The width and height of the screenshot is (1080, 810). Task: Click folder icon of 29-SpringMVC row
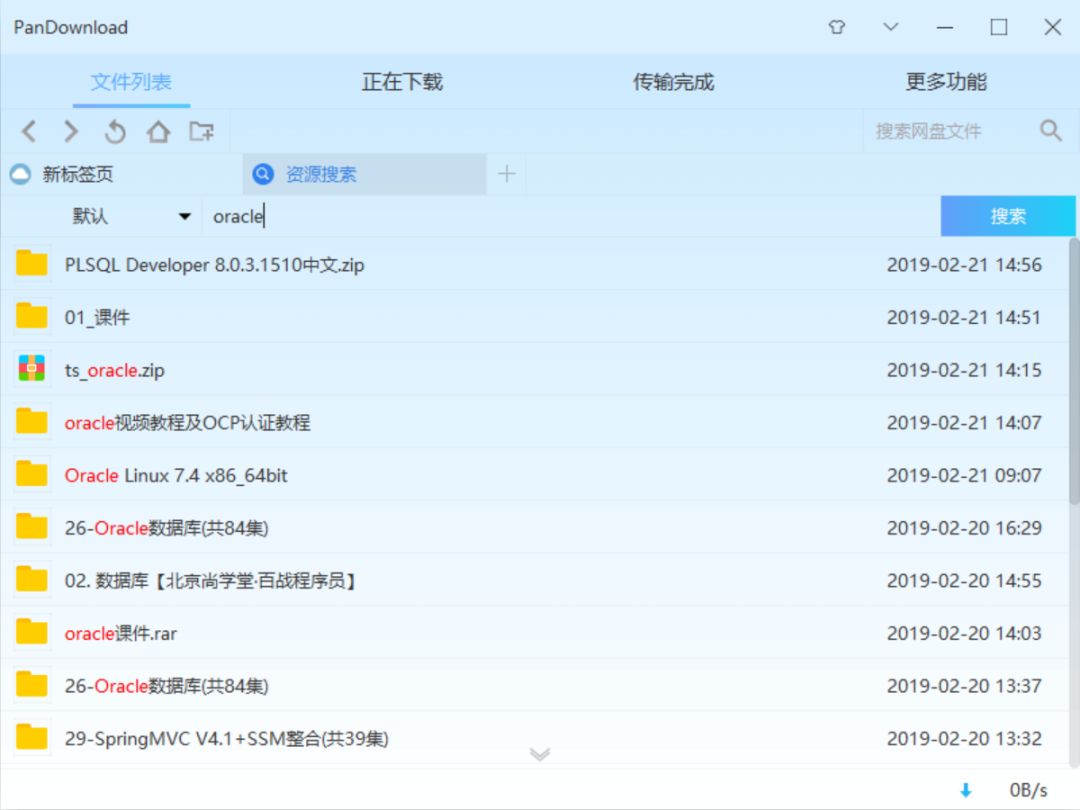32,737
